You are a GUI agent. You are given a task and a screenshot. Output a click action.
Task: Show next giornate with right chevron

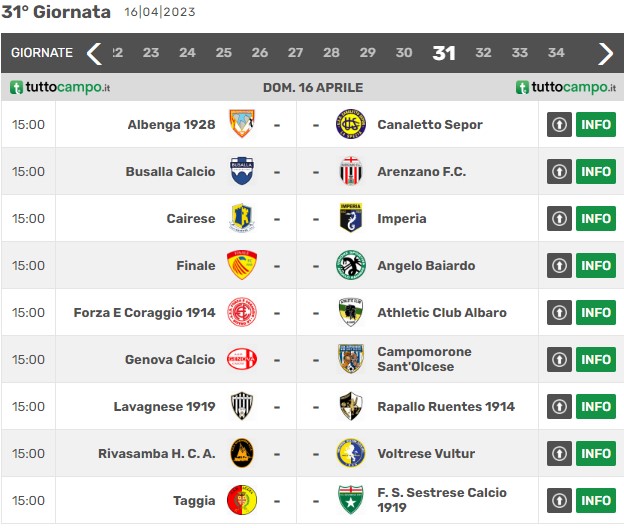pyautogui.click(x=605, y=53)
